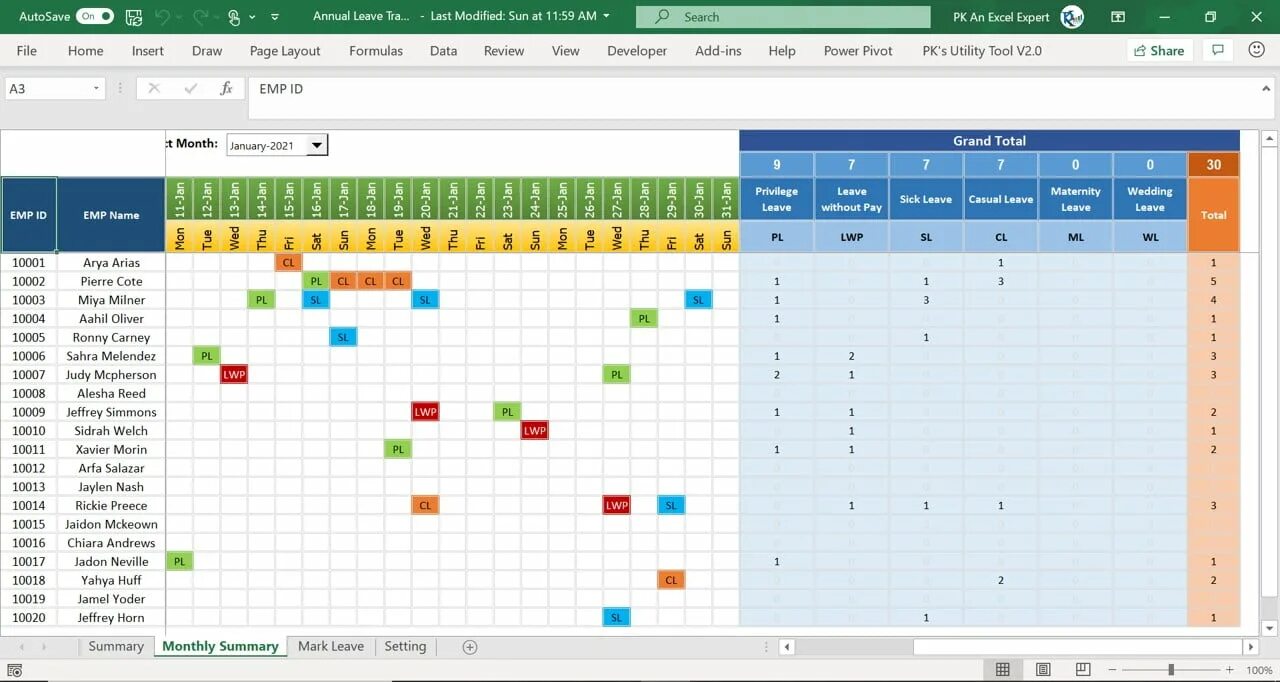Click the zoom out minus button
The width and height of the screenshot is (1280, 682).
[1114, 670]
